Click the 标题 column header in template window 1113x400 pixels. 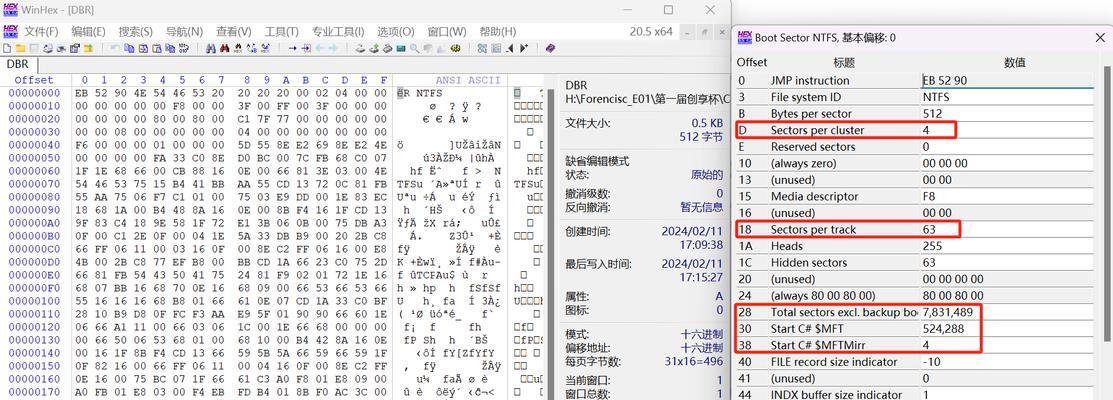tap(844, 62)
